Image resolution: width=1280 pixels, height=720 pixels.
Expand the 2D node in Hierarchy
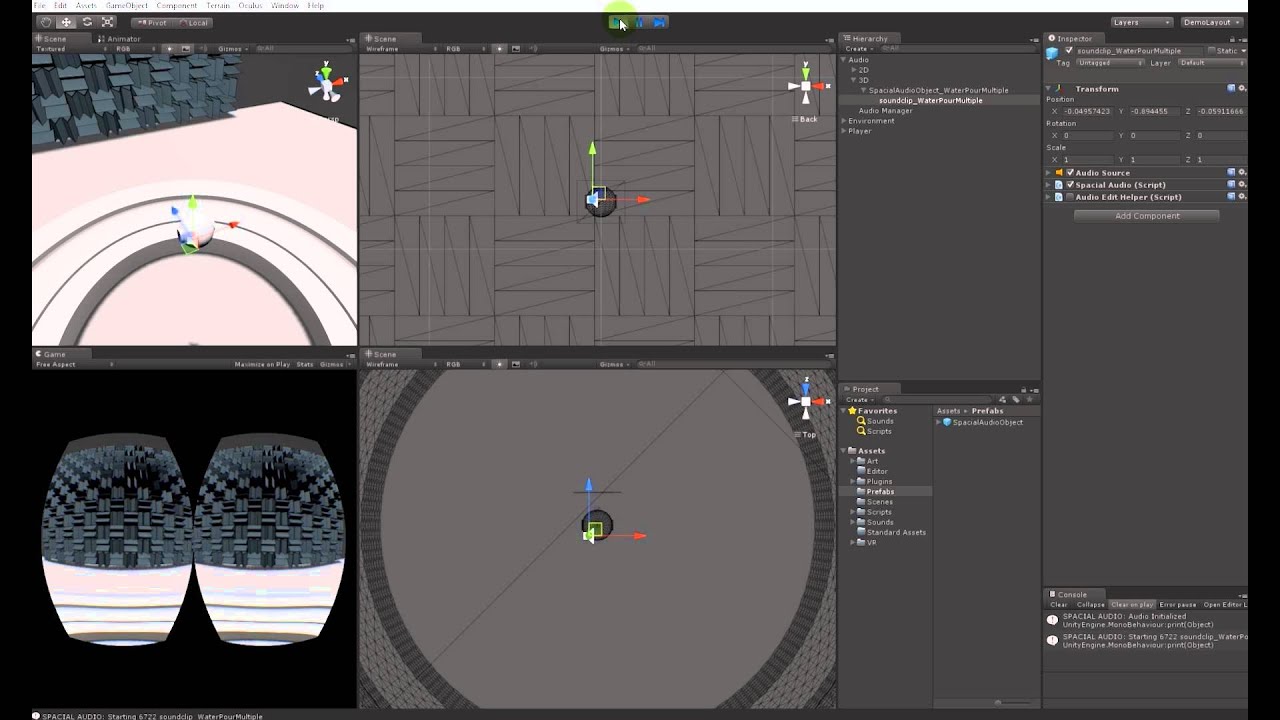pos(854,70)
